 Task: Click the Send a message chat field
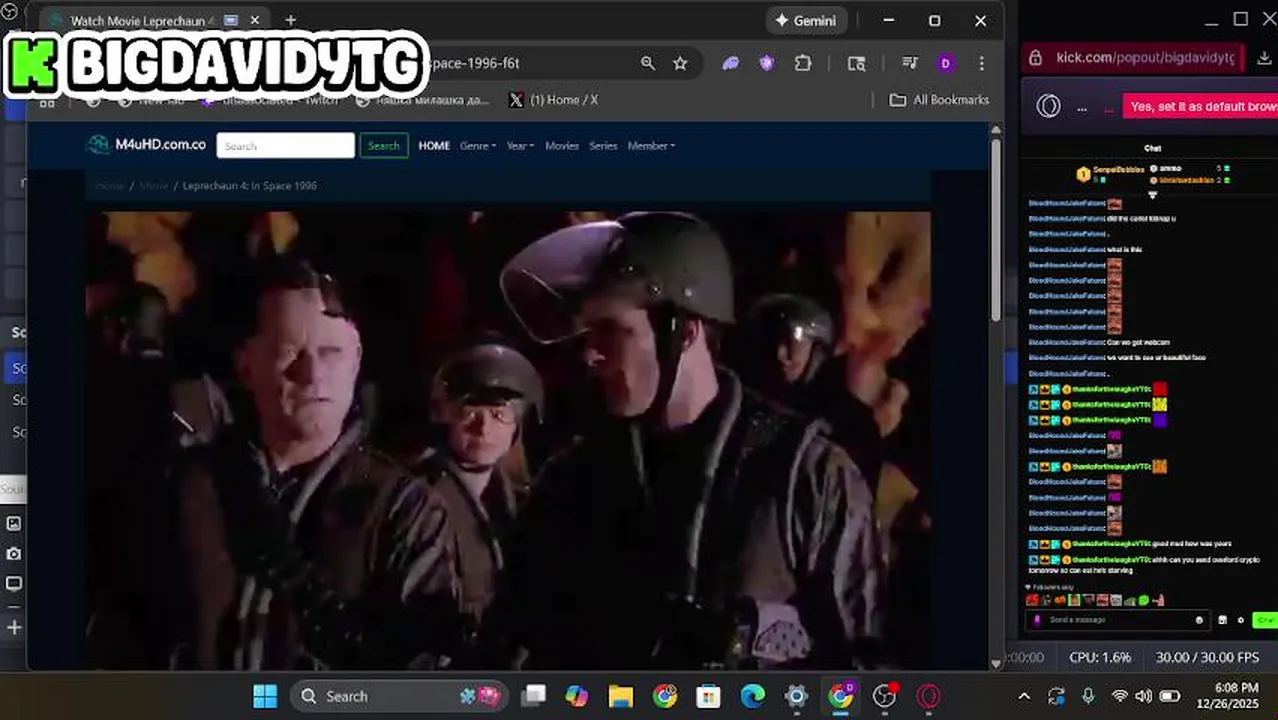click(x=1118, y=620)
